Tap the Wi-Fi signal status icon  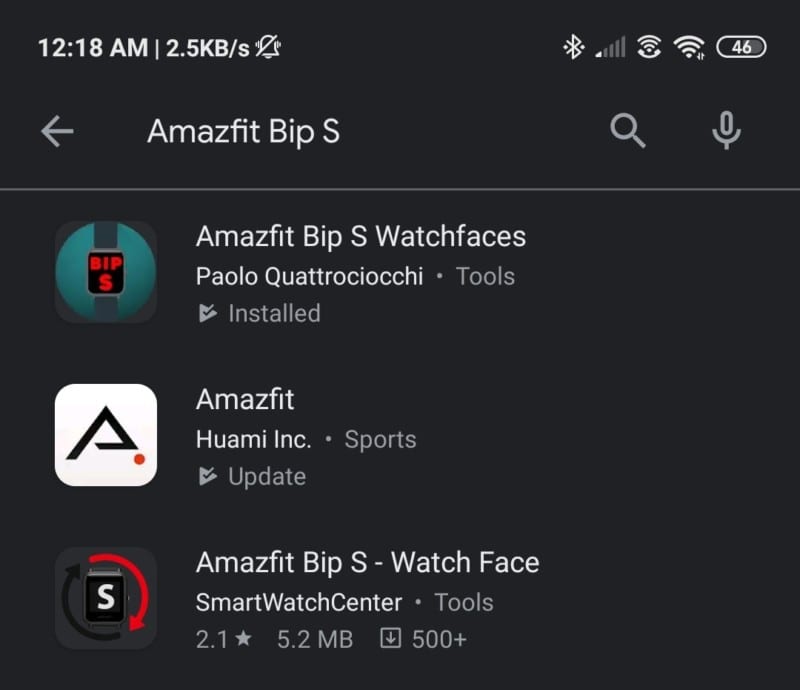point(689,47)
